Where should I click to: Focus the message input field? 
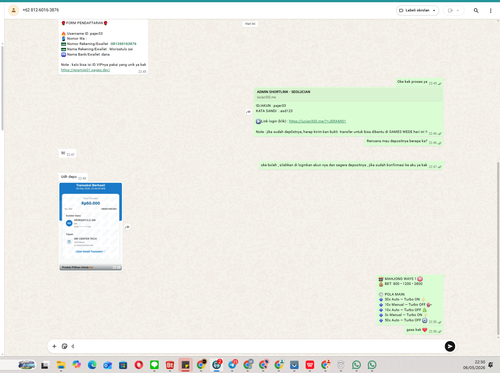click(257, 346)
